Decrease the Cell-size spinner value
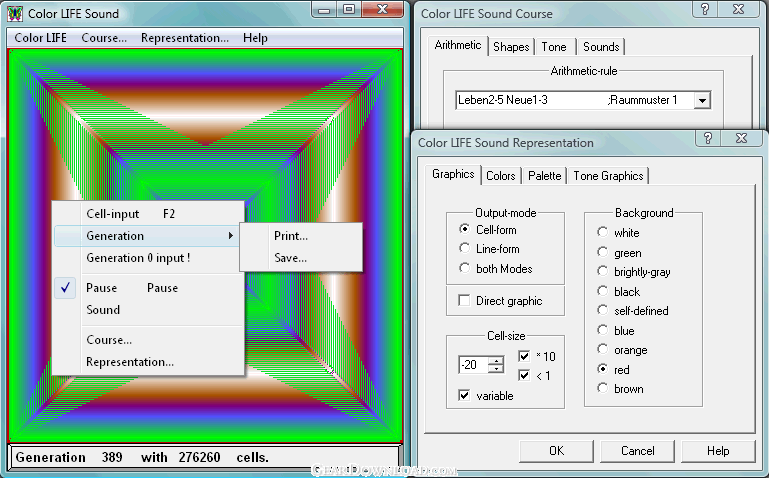This screenshot has height=478, width=769. pos(497,369)
